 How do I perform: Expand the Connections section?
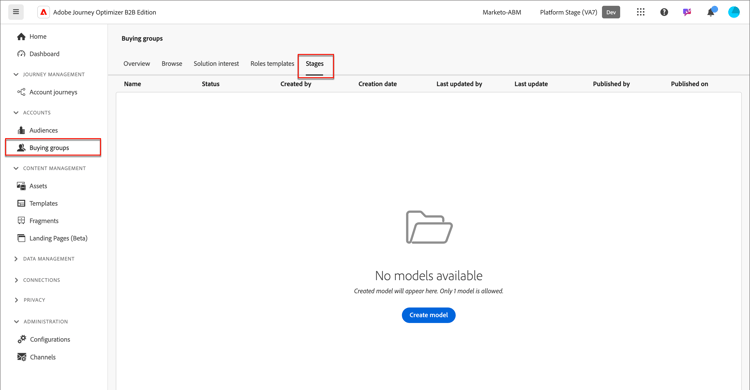pos(16,280)
